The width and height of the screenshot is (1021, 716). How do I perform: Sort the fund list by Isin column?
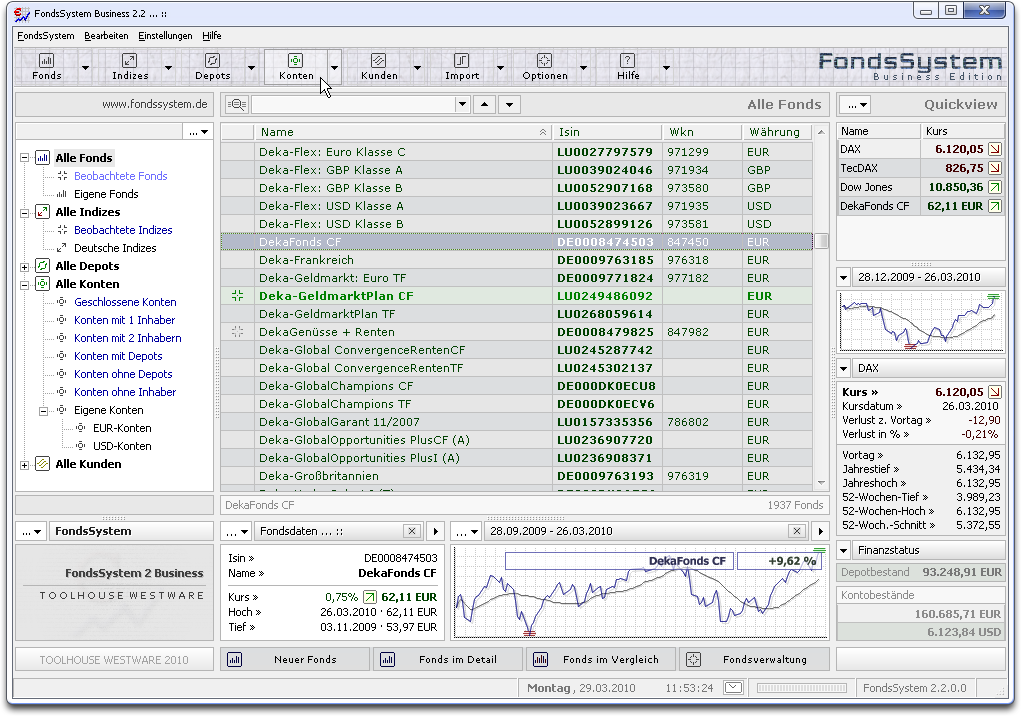tap(607, 132)
